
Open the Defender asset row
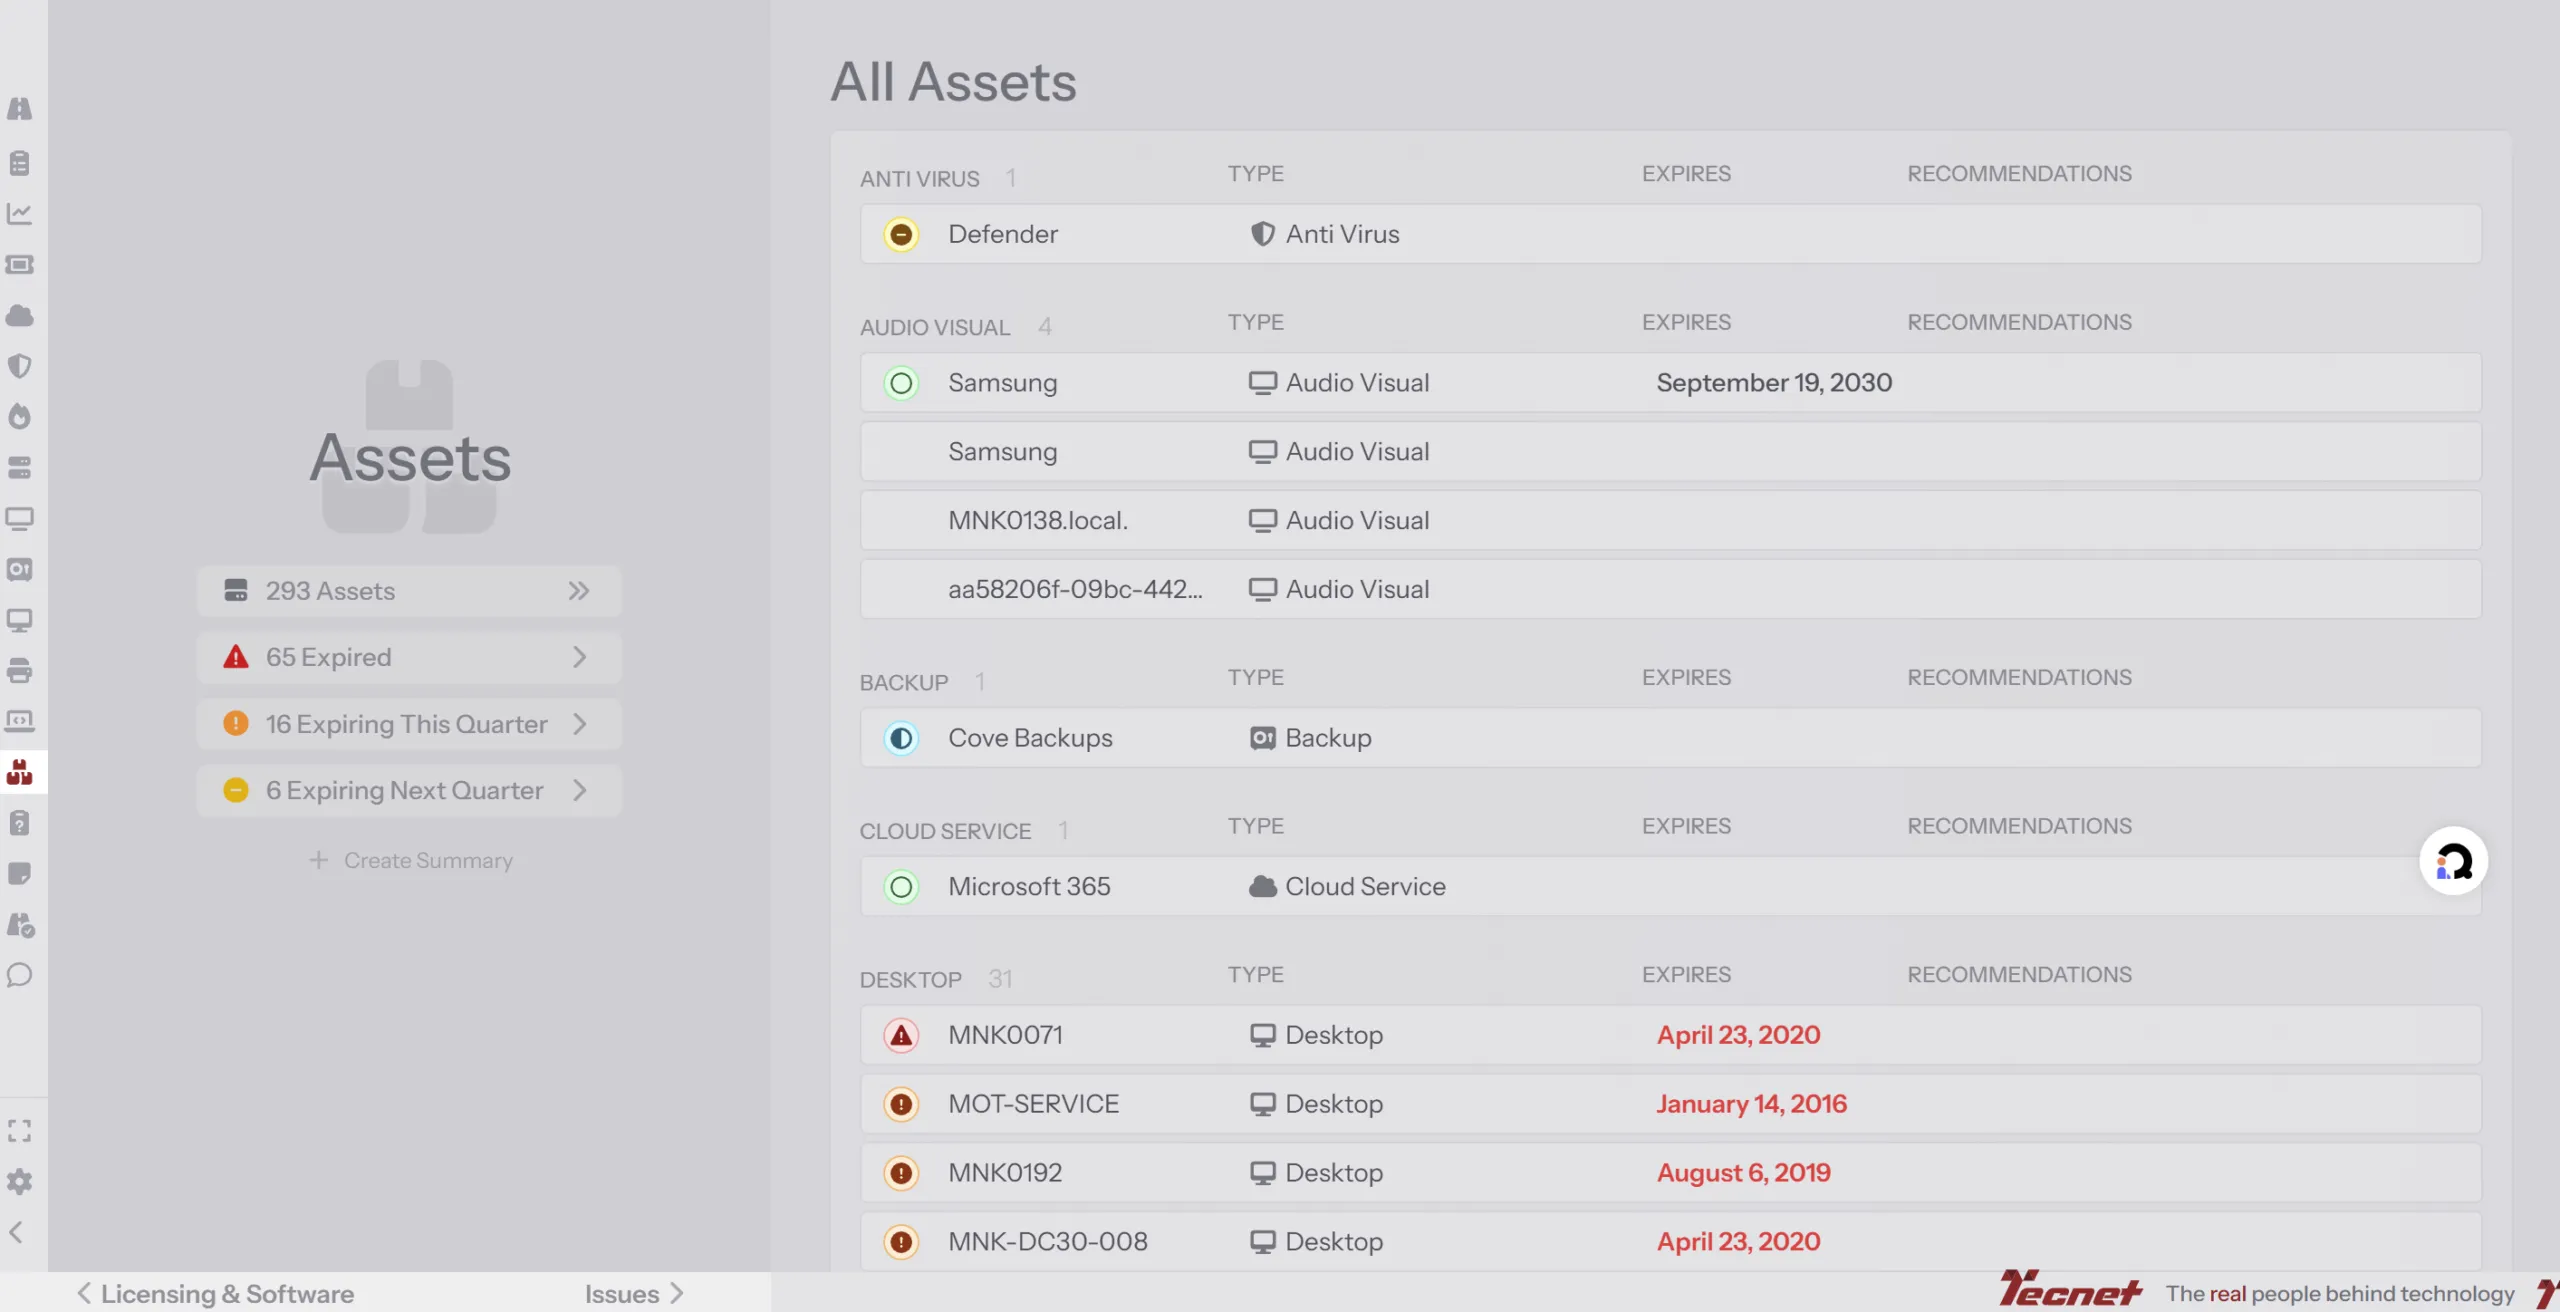click(1670, 234)
